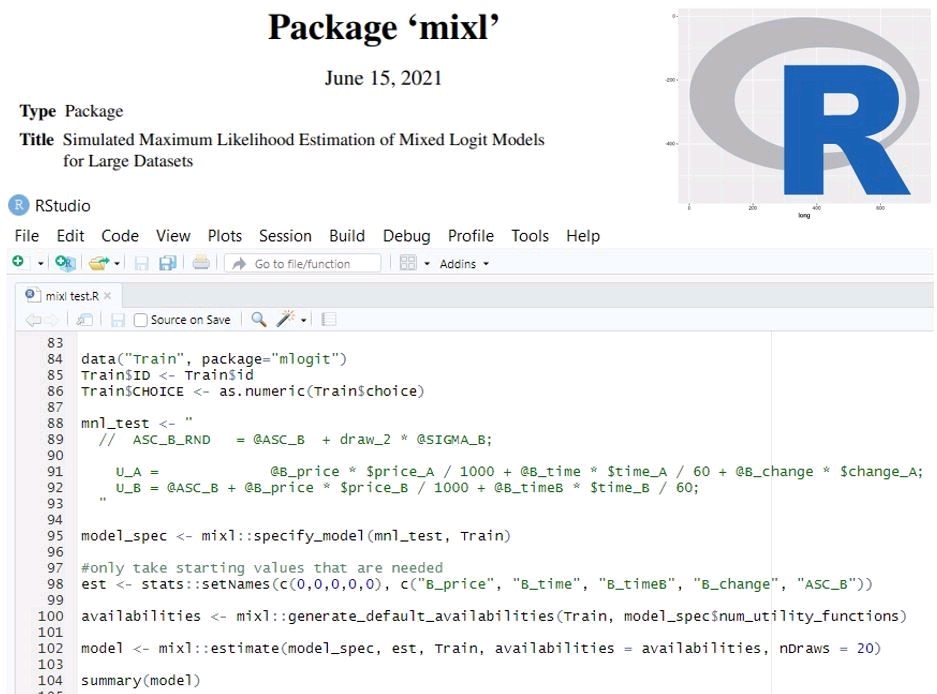Close the mixl test.R tab

tap(108, 296)
